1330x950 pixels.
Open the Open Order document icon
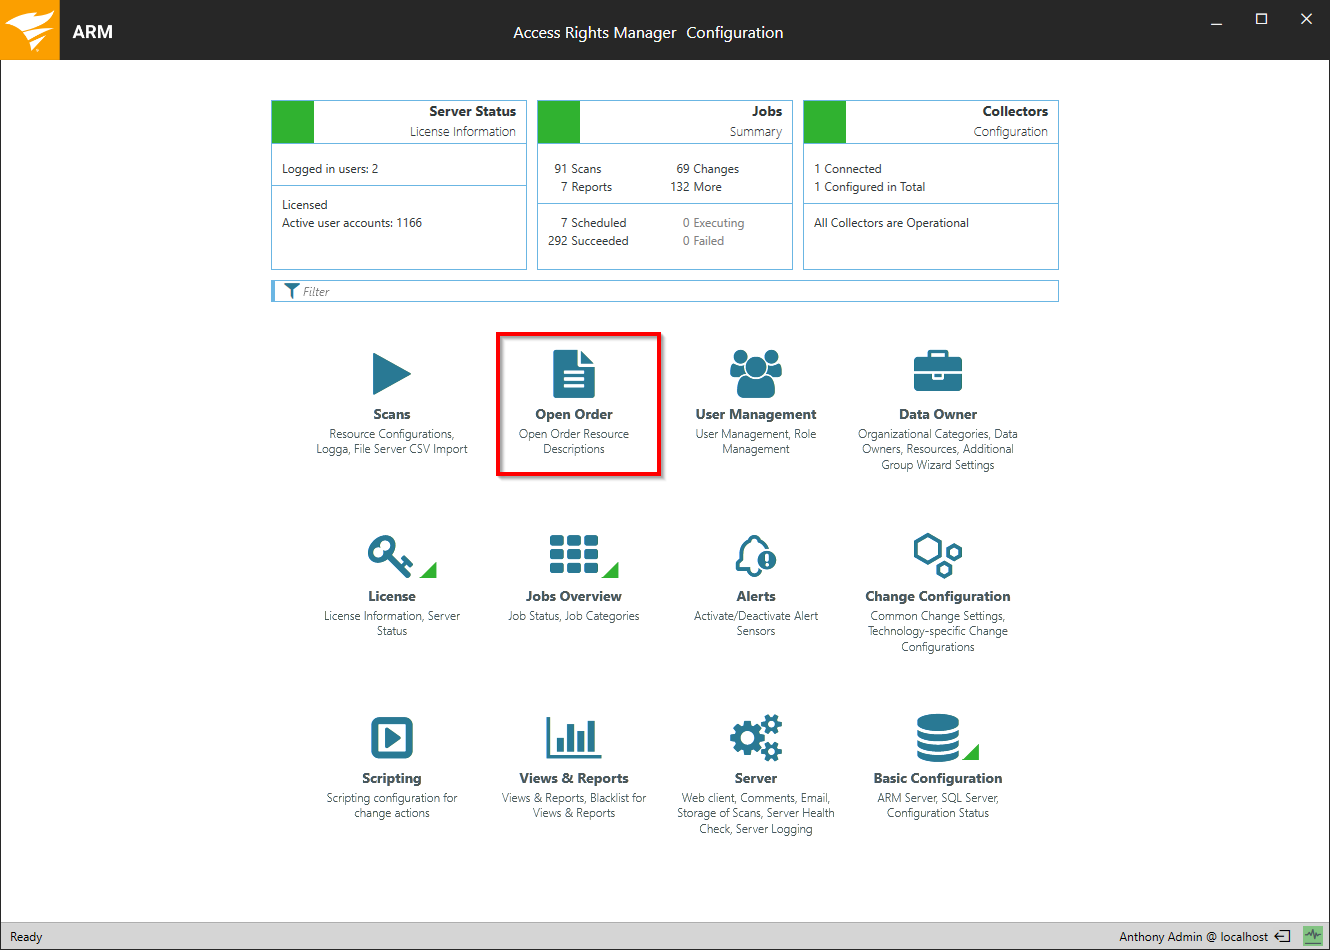(574, 374)
